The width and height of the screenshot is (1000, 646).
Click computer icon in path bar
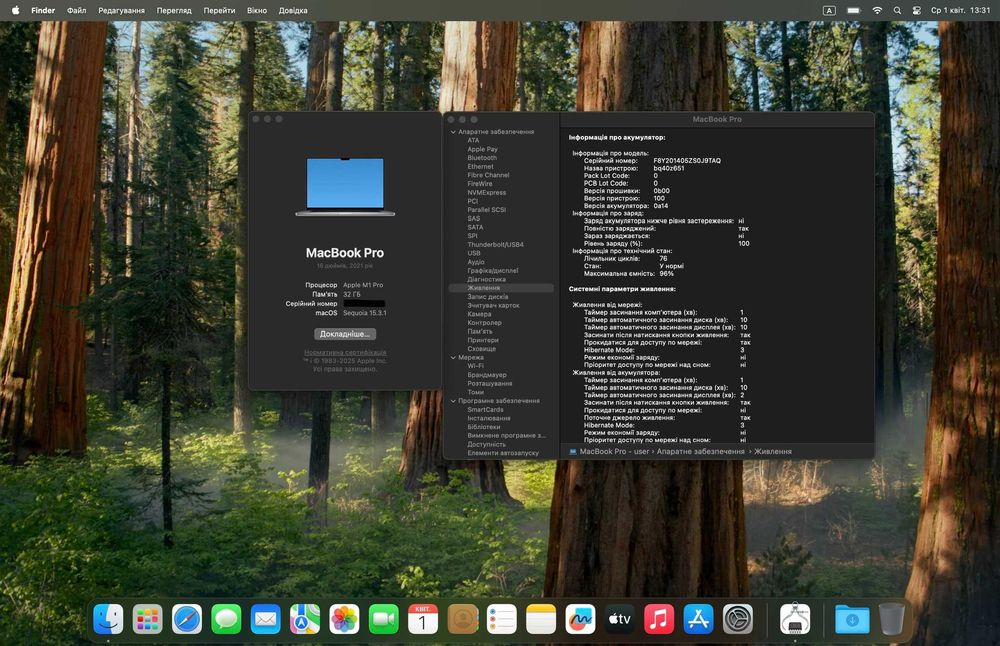(573, 451)
